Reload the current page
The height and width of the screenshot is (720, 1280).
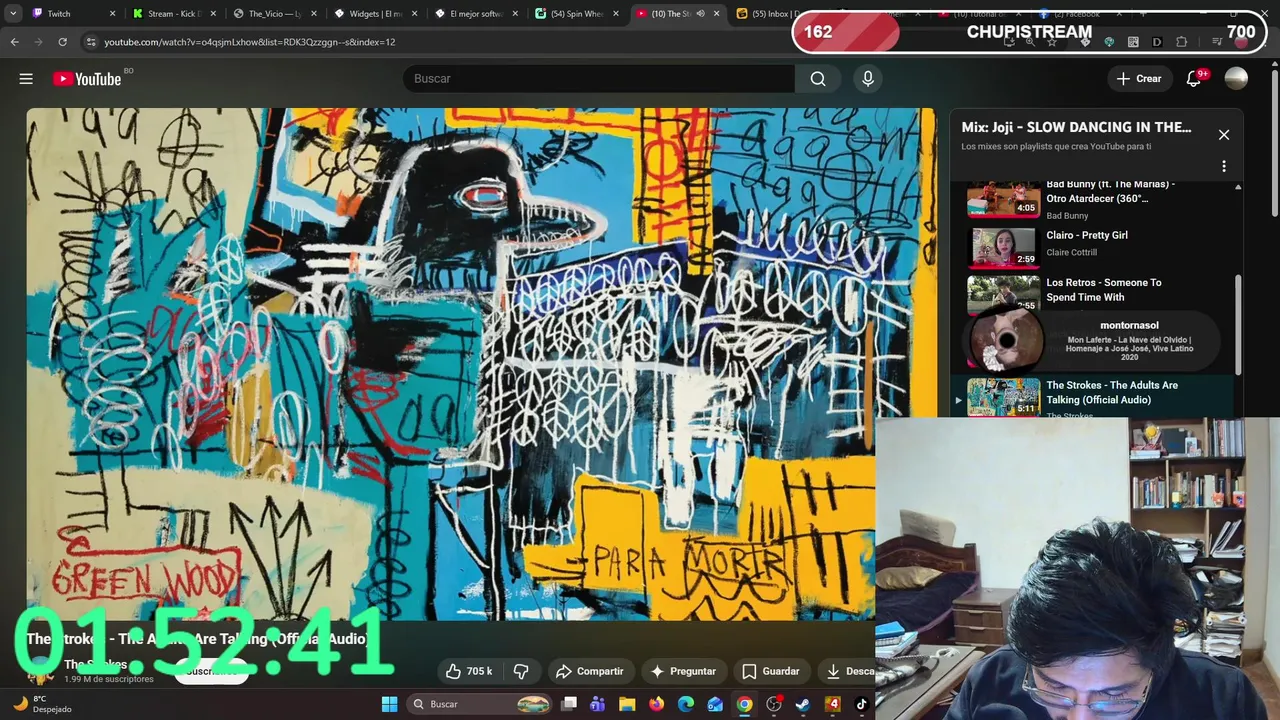click(62, 42)
